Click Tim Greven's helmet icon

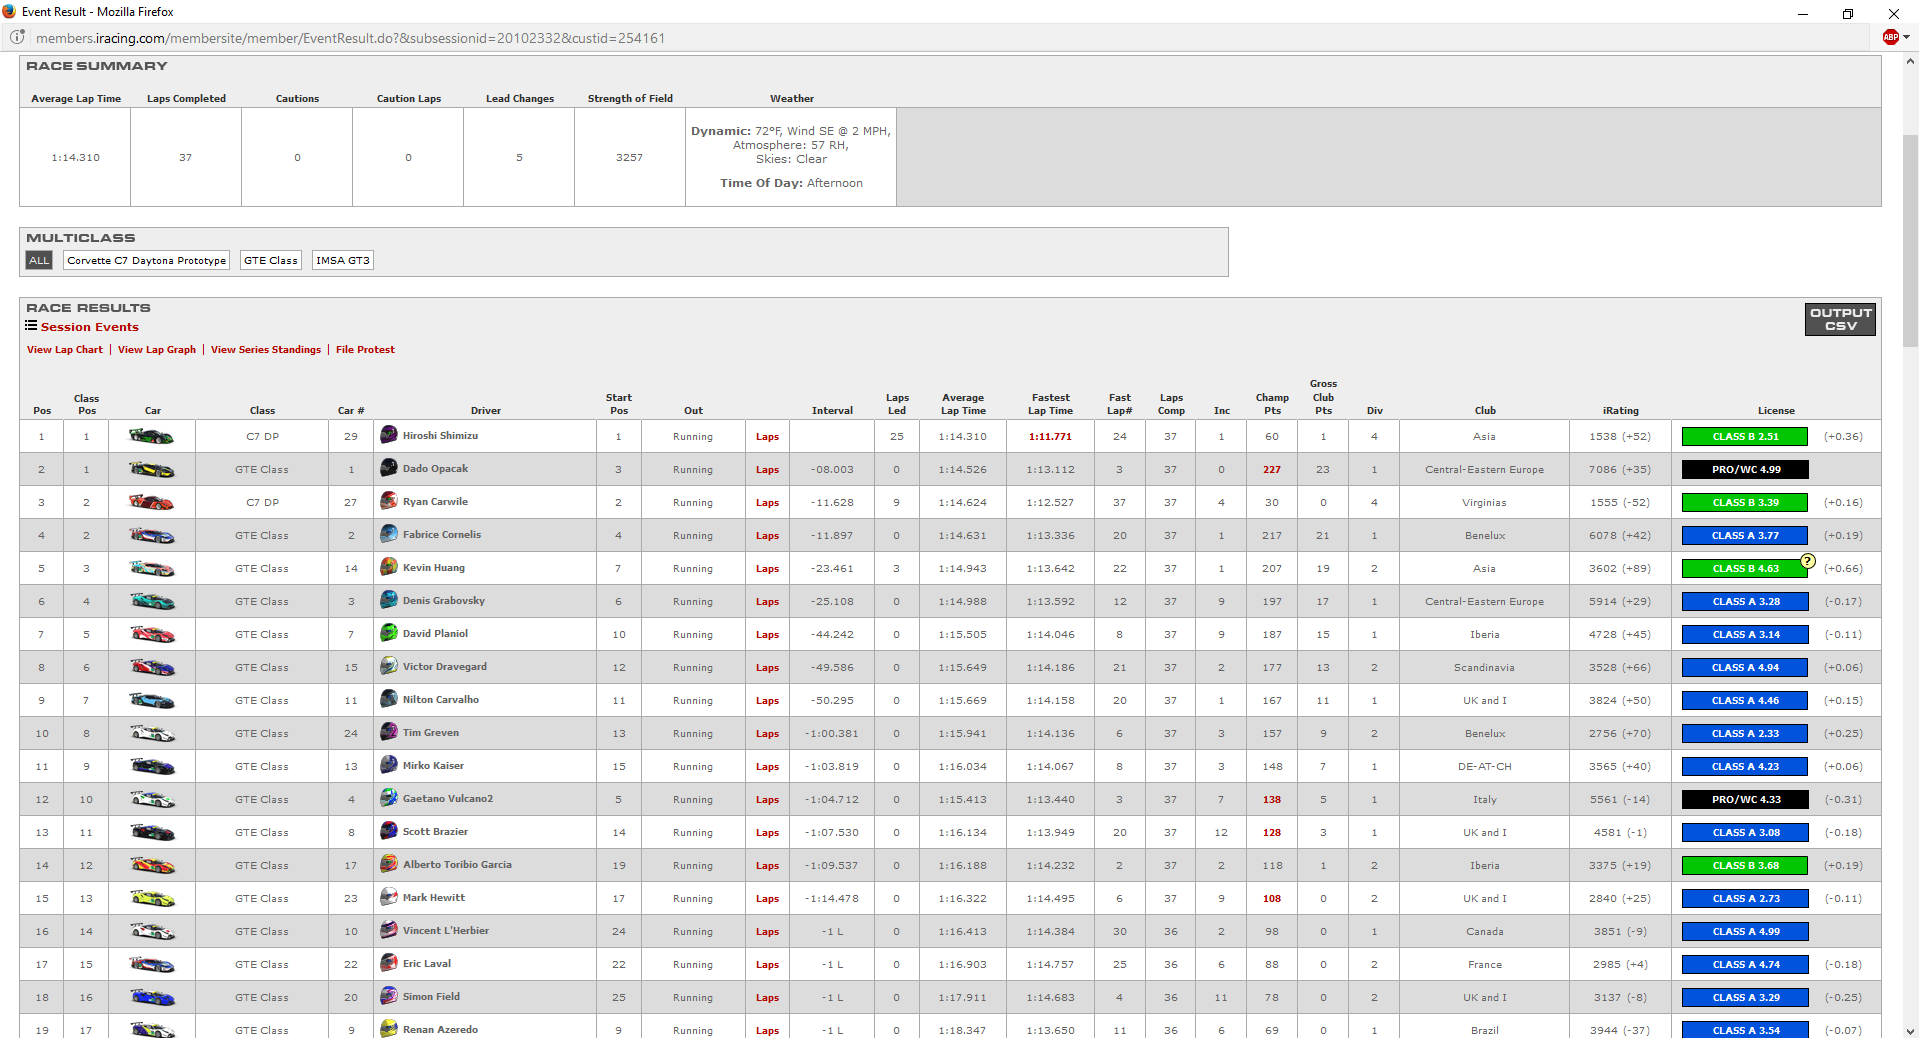[x=389, y=732]
